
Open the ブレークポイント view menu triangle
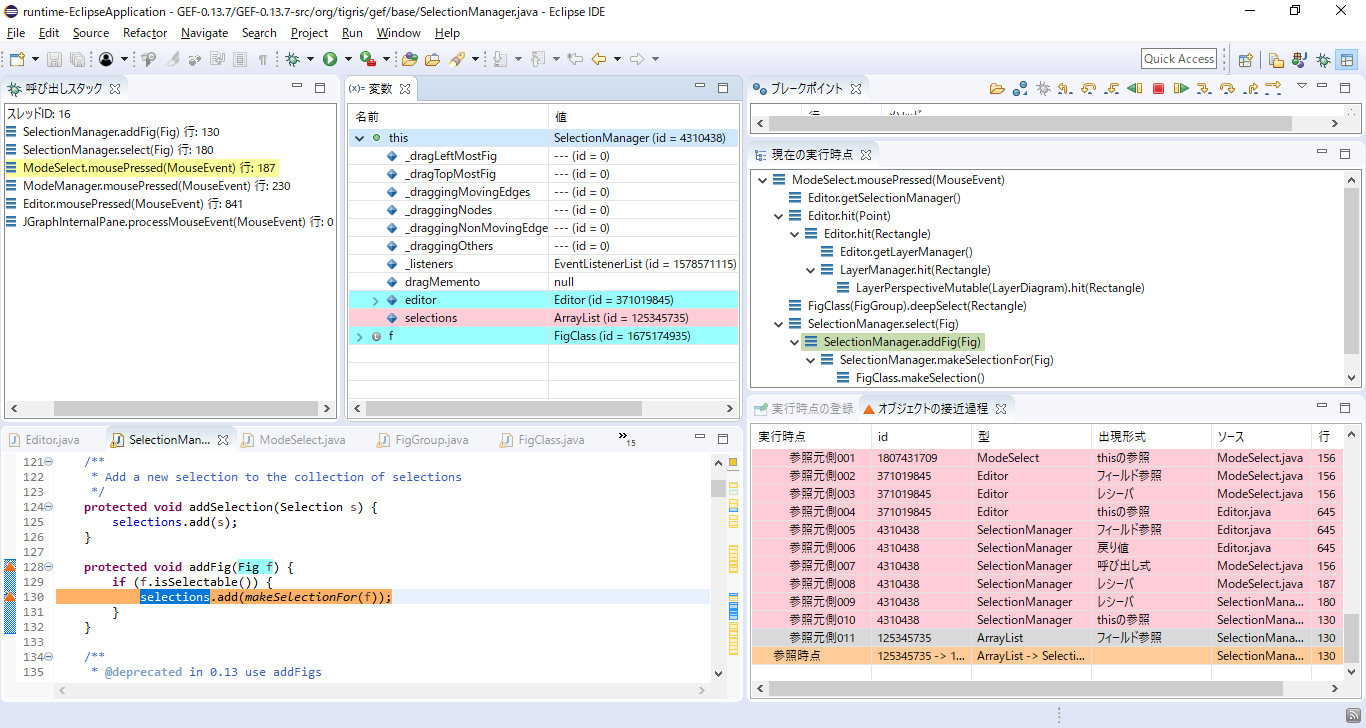(1302, 86)
